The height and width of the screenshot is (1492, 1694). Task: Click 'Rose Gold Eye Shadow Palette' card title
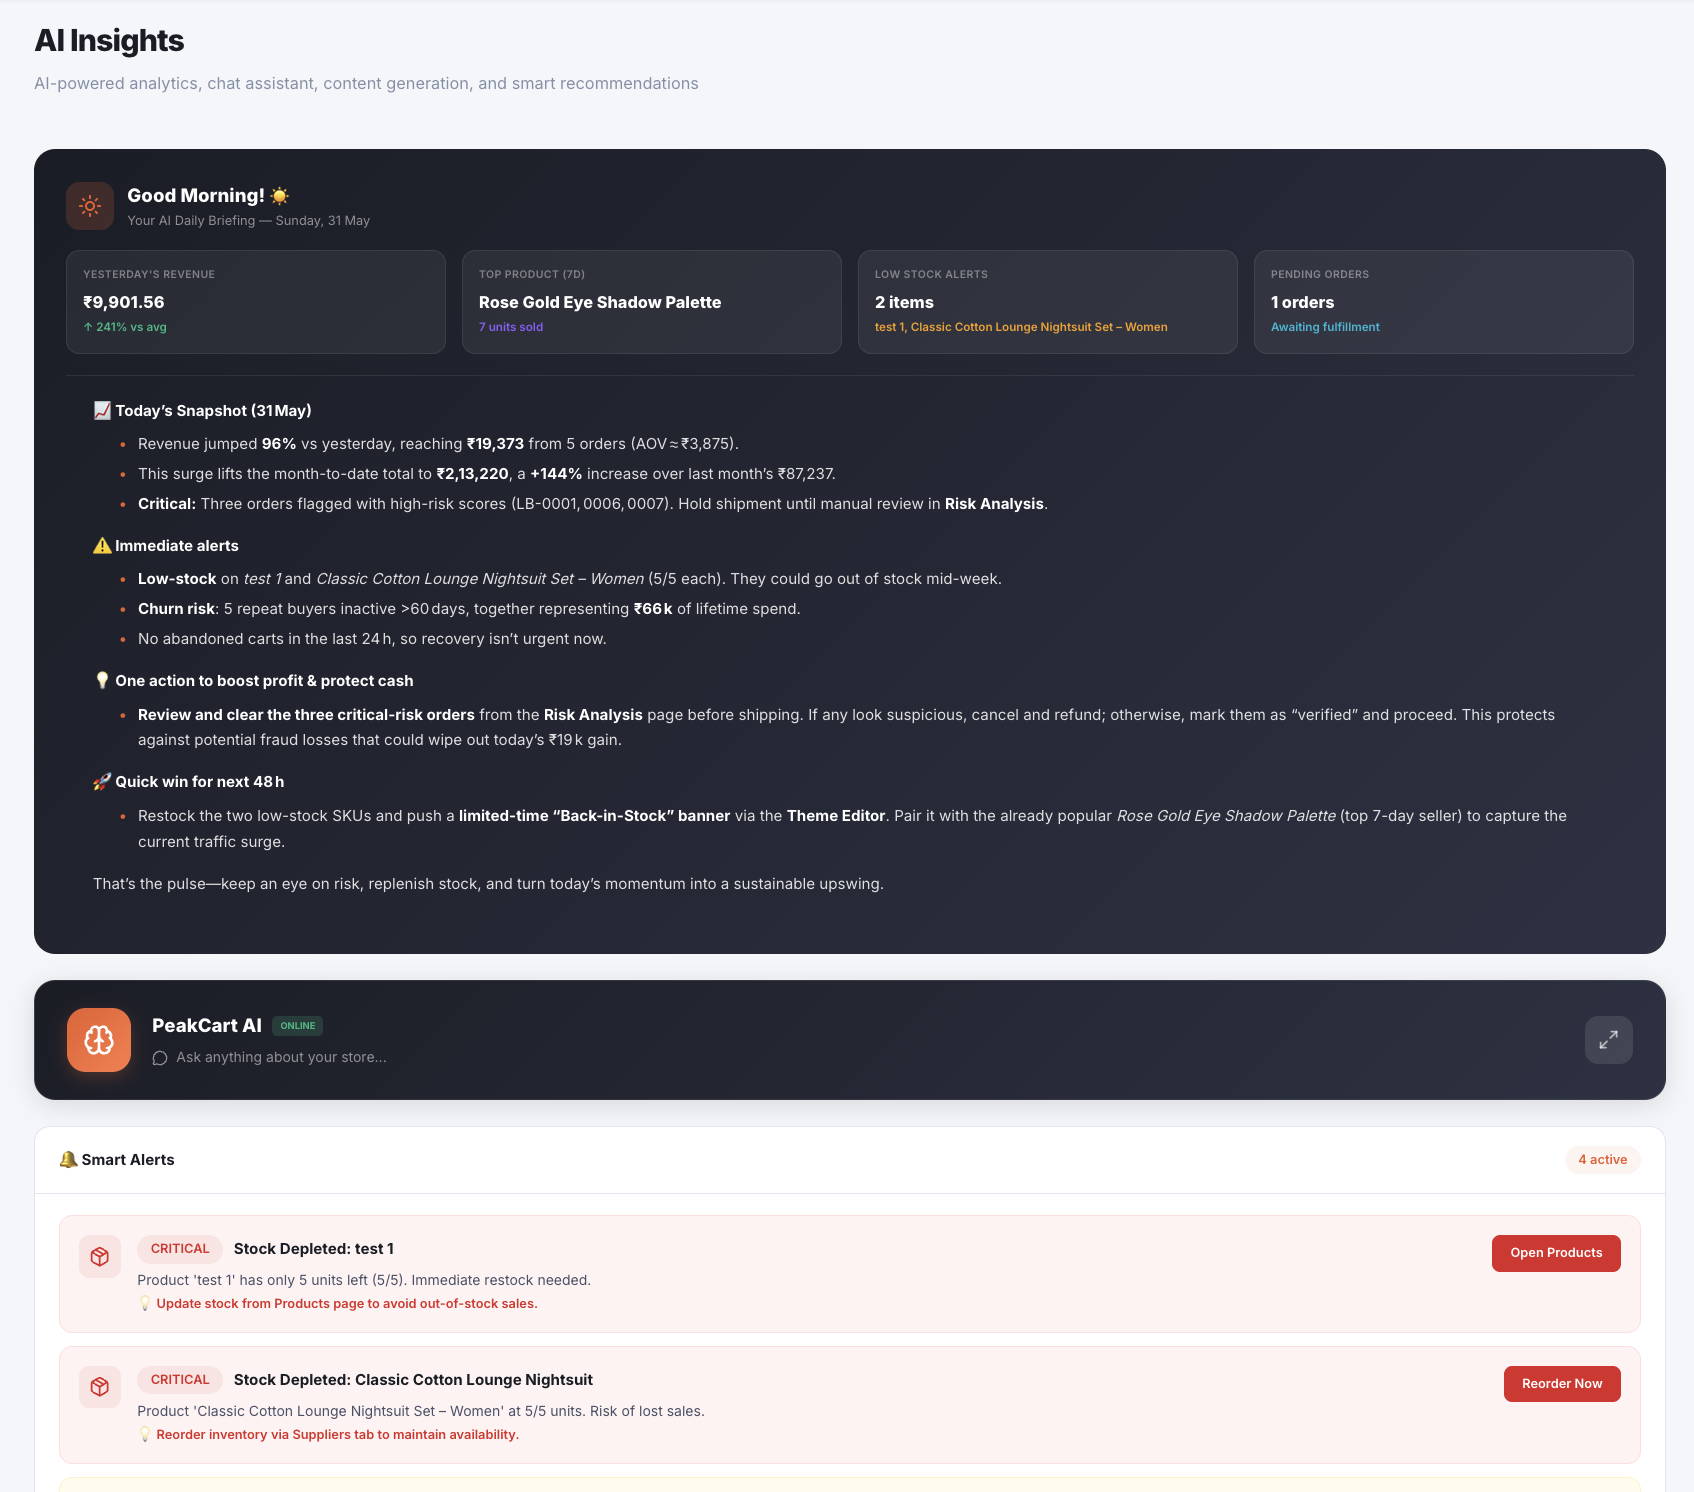pyautogui.click(x=600, y=302)
